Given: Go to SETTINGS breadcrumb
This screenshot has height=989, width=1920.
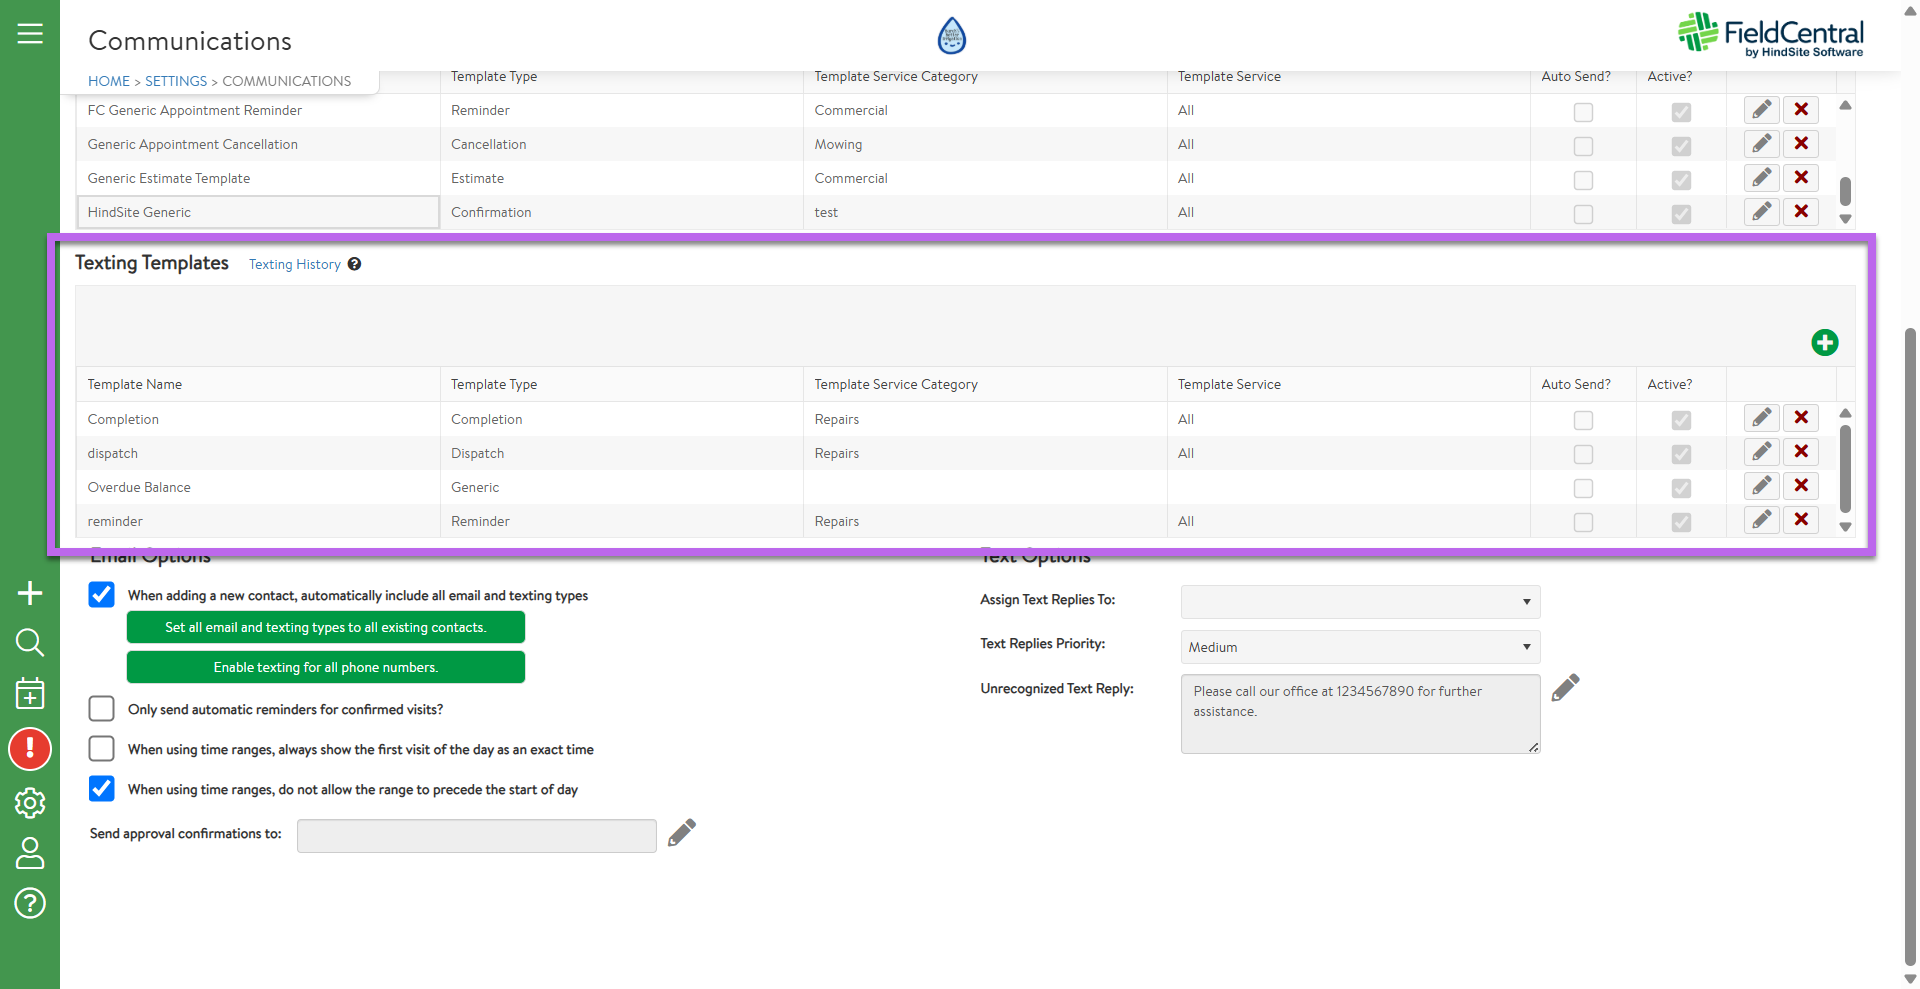Looking at the screenshot, I should 176,81.
